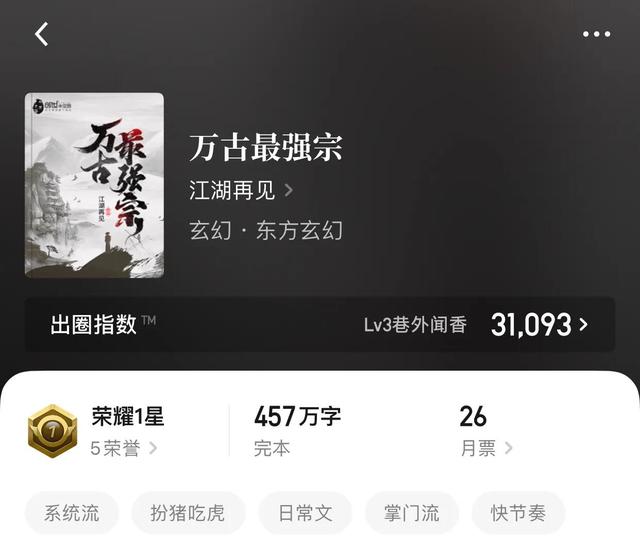Open the 月票 monthly tickets chevron

[x=509, y=448]
